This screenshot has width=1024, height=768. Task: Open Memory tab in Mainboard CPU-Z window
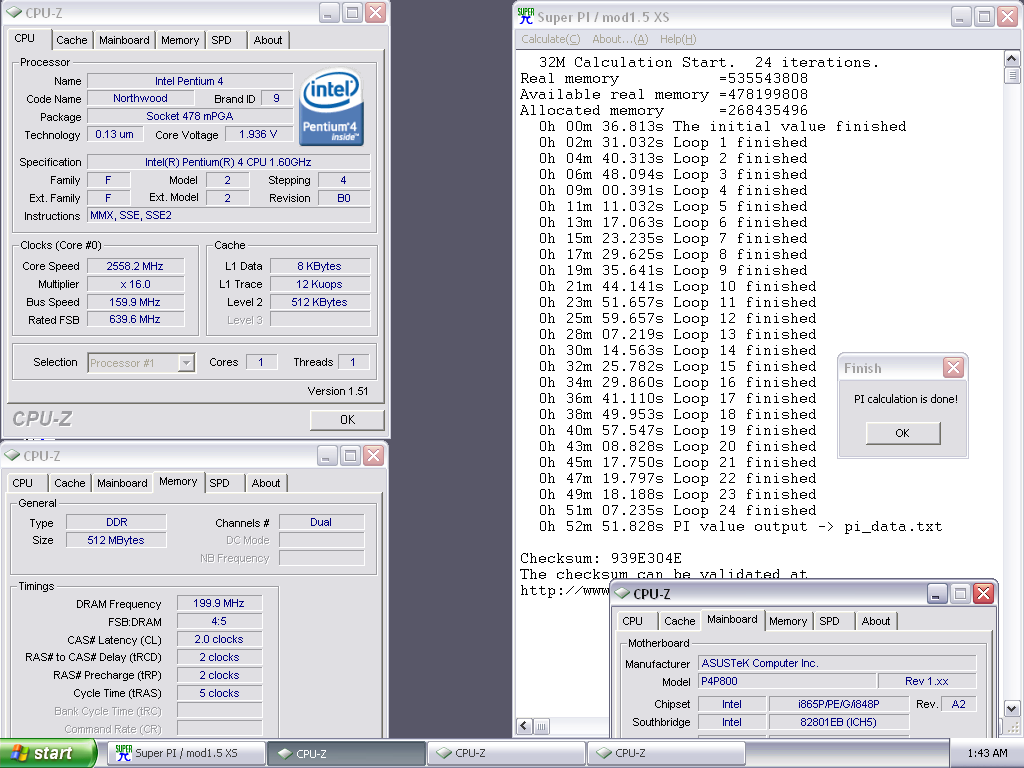(788, 621)
